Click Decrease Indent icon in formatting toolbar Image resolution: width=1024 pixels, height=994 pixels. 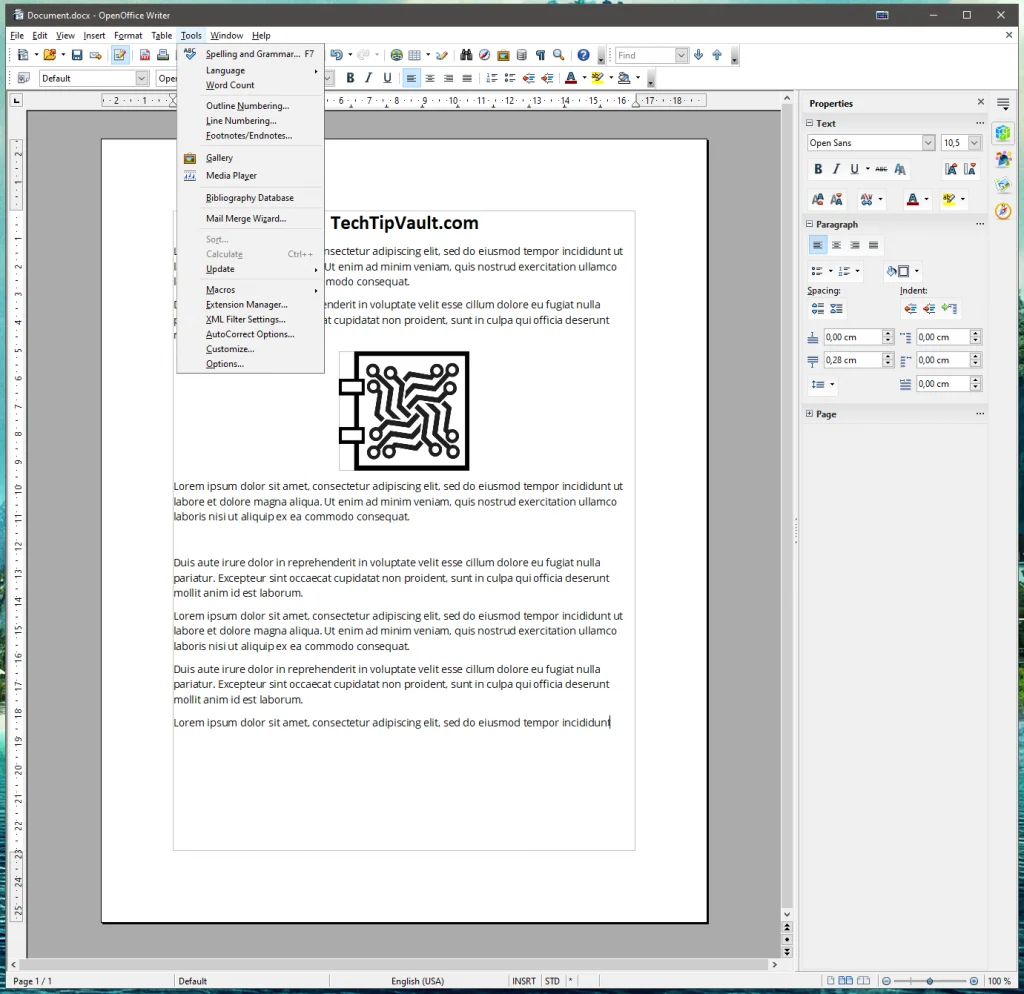(529, 78)
